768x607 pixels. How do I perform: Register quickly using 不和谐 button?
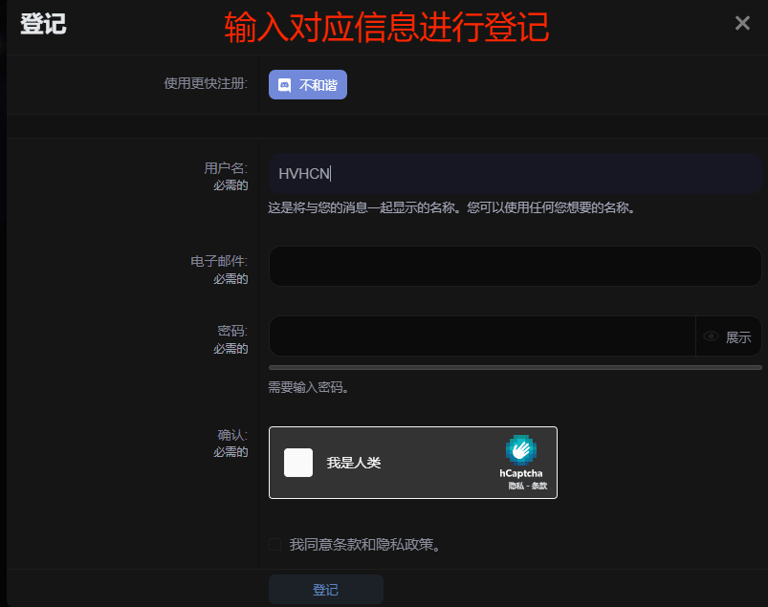(x=308, y=85)
